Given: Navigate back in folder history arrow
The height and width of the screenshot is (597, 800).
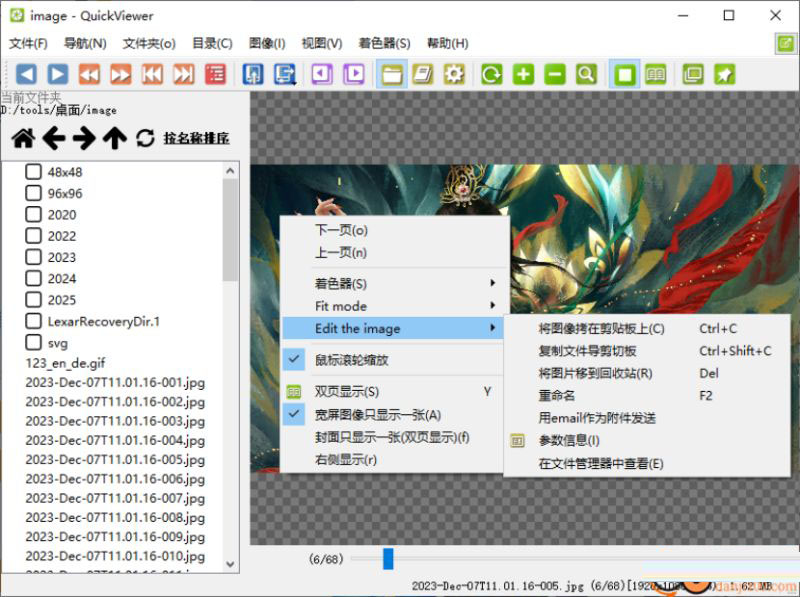Looking at the screenshot, I should [54, 138].
